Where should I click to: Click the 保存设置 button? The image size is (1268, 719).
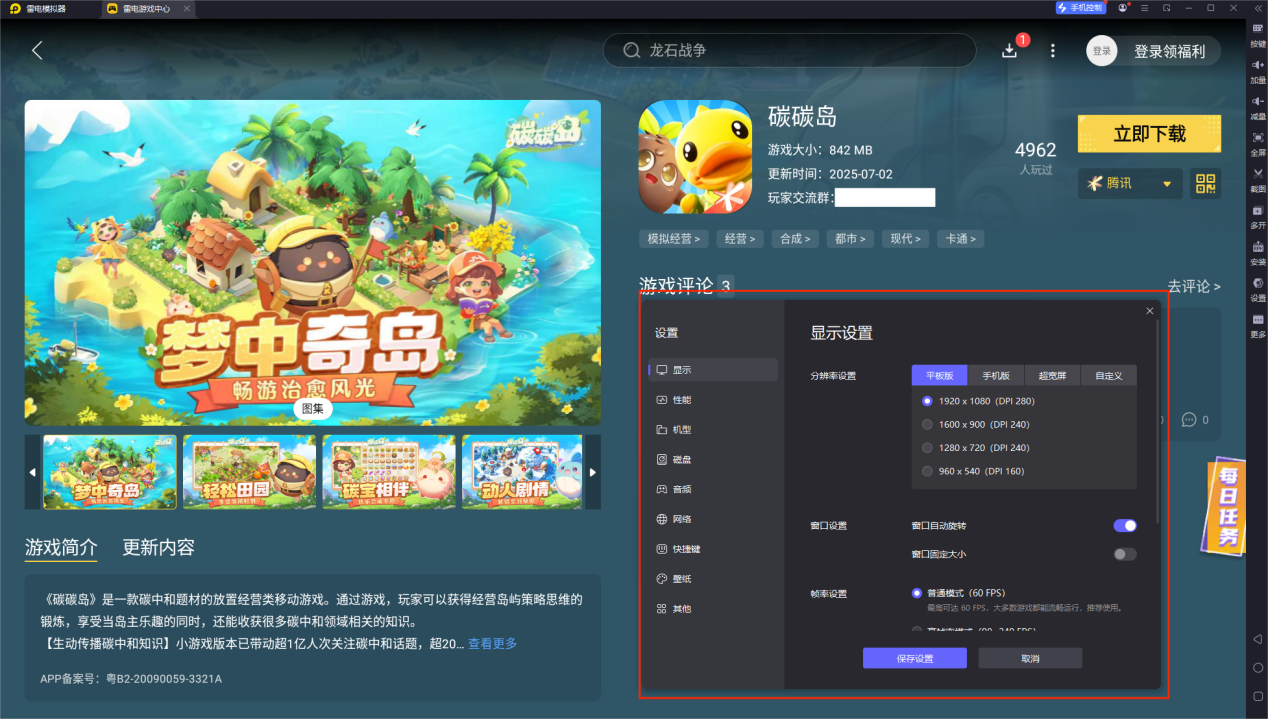click(x=915, y=658)
